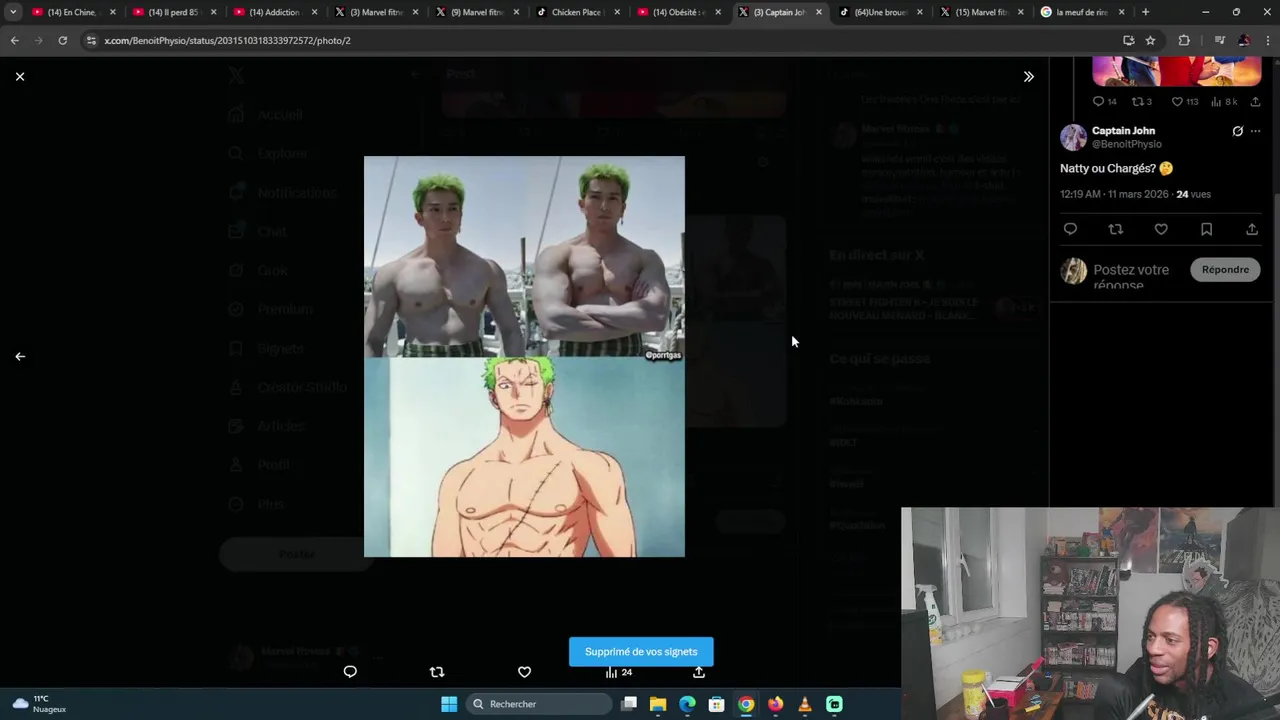Bookmark this page with the star icon
This screenshot has height=720, width=1280.
pos(1150,40)
